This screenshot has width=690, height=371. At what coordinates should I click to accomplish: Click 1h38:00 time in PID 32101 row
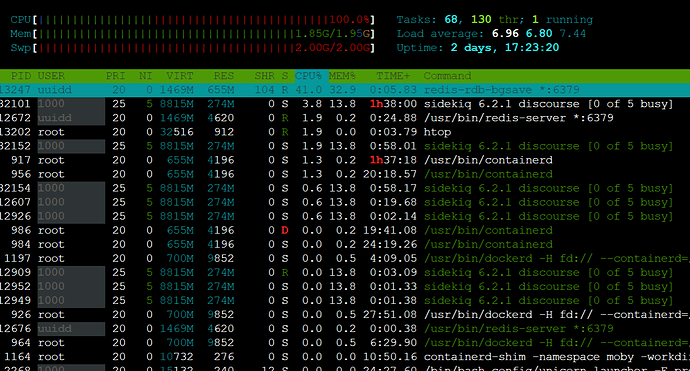(x=393, y=104)
